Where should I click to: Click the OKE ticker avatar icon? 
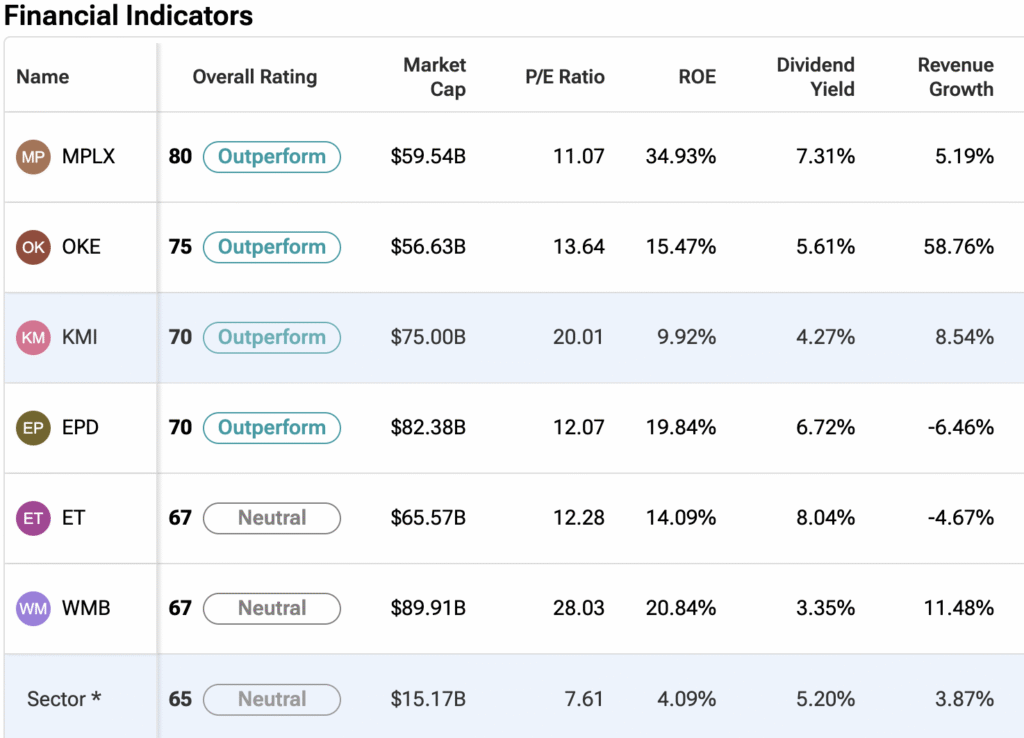tap(34, 247)
